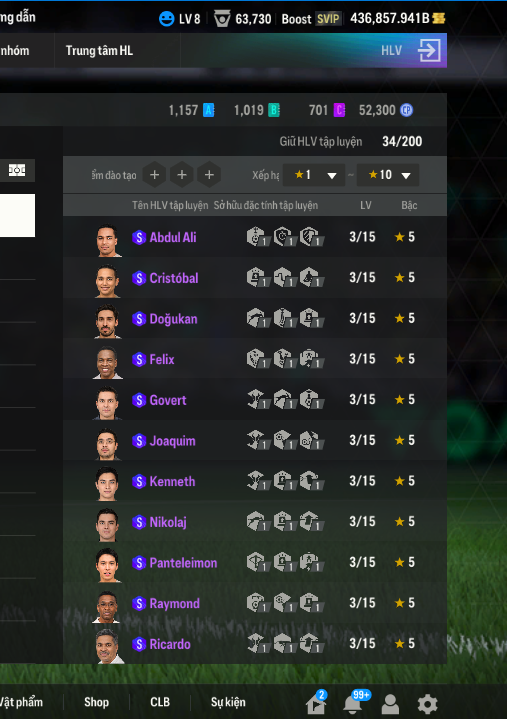The image size is (507, 719).
Task: Add coach to first training slot
Action: click(x=154, y=175)
